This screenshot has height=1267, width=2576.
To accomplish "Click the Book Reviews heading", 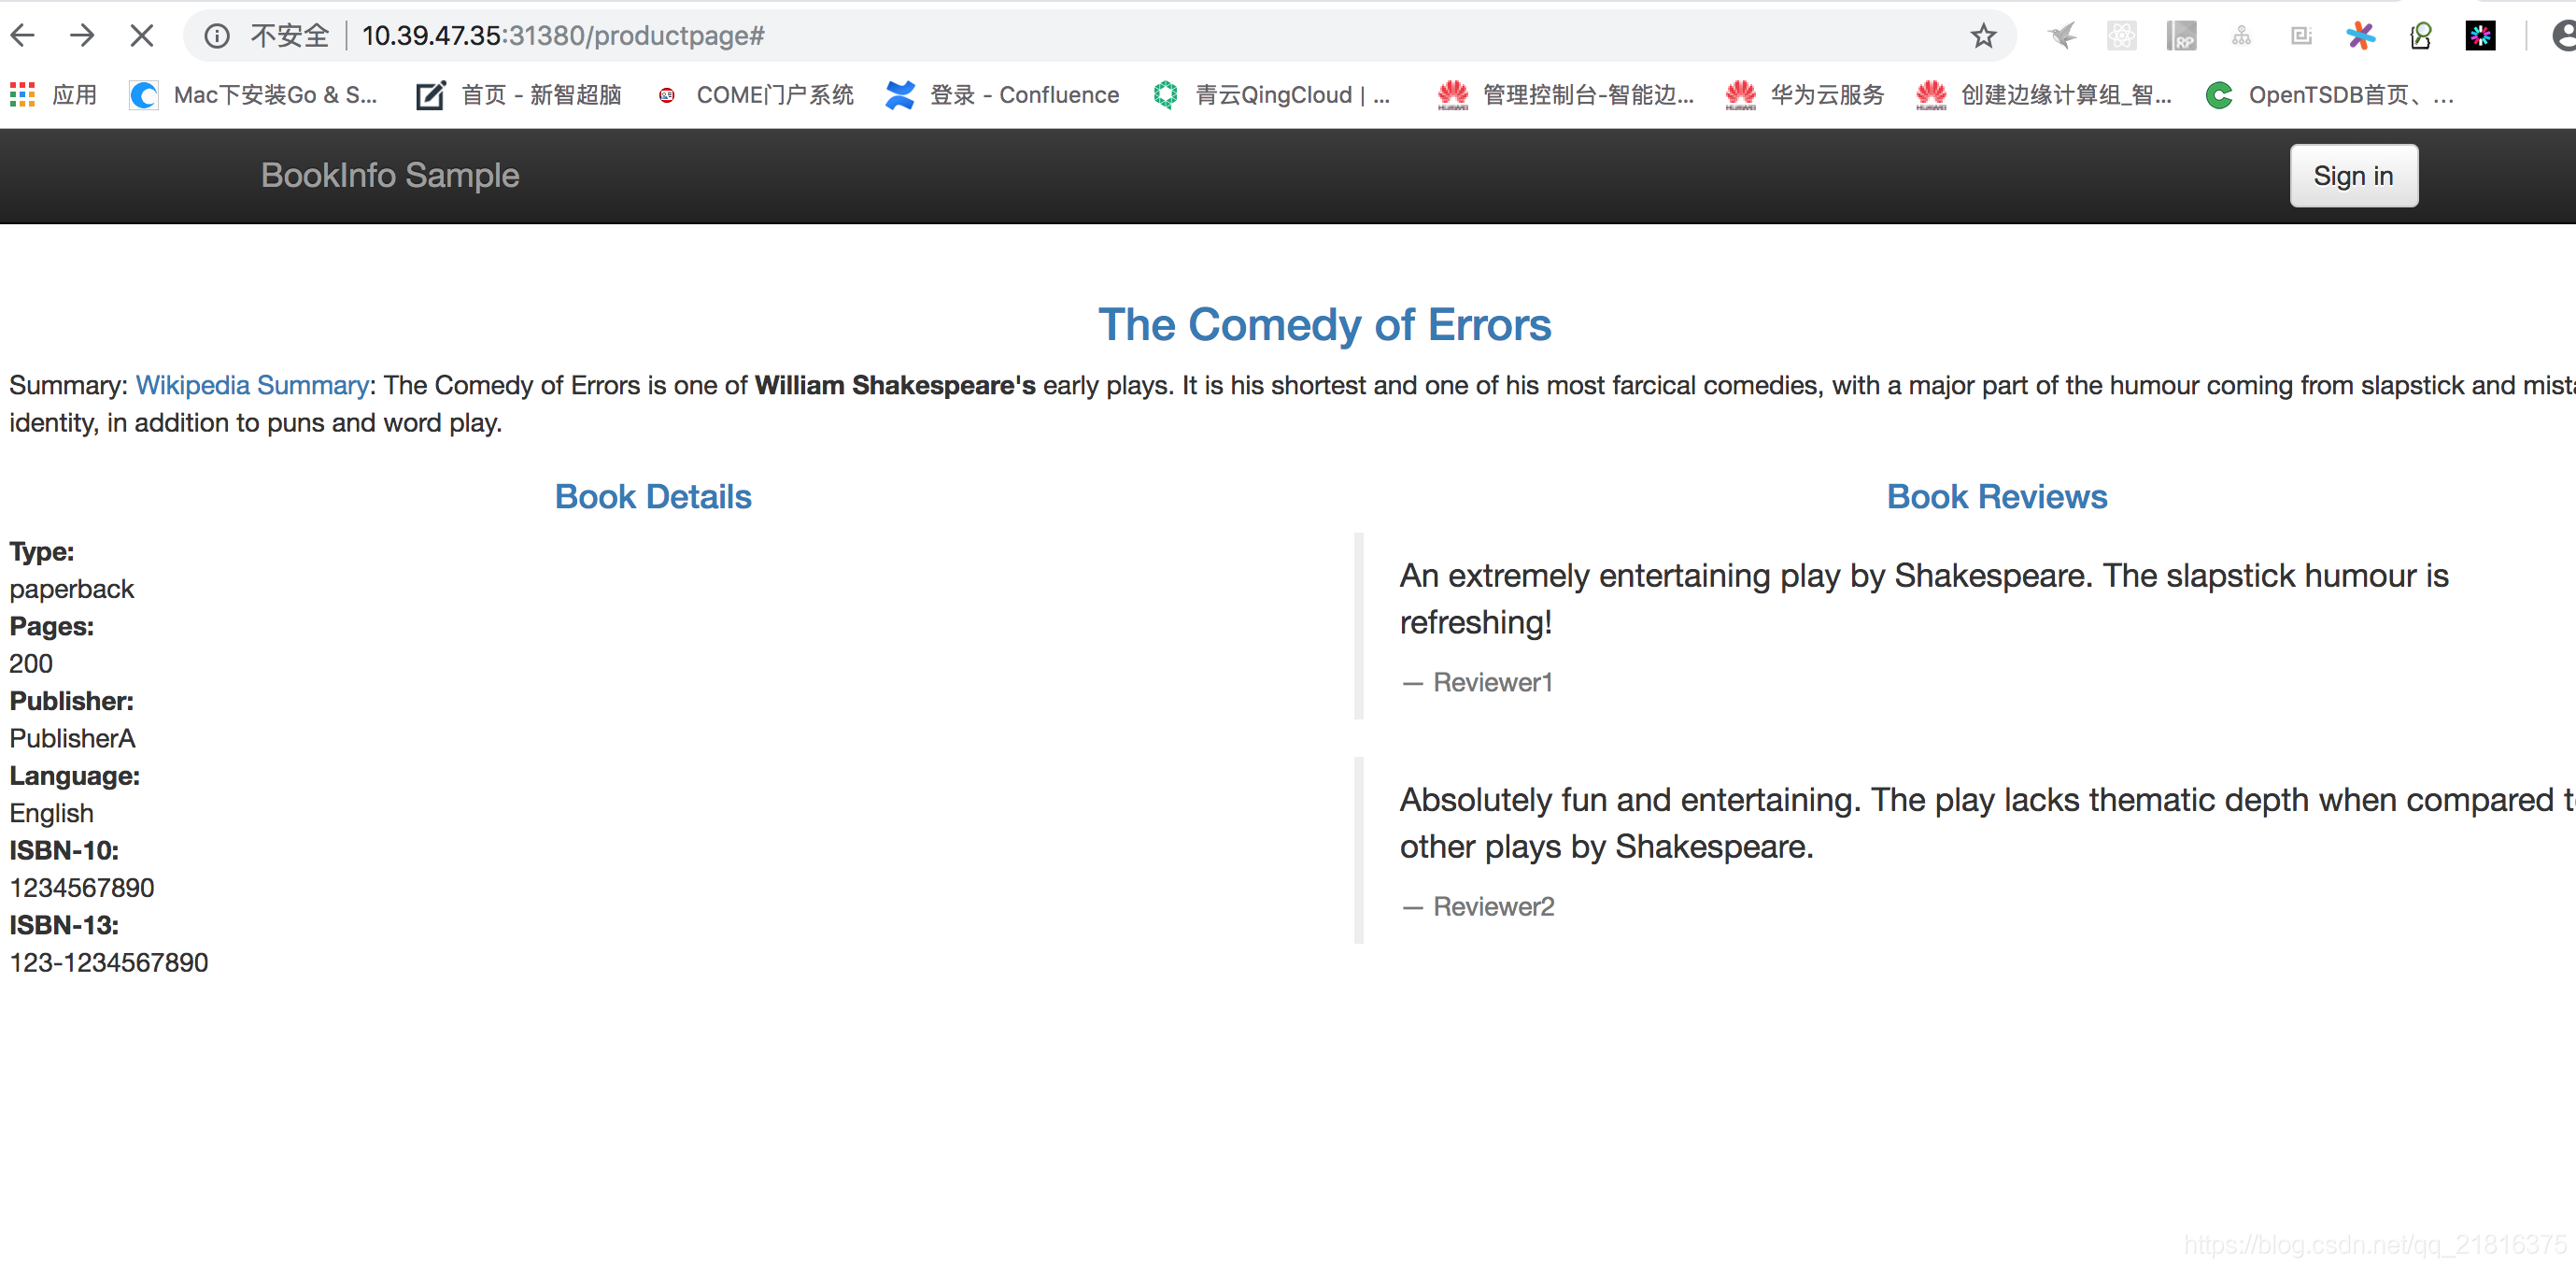I will point(1996,497).
